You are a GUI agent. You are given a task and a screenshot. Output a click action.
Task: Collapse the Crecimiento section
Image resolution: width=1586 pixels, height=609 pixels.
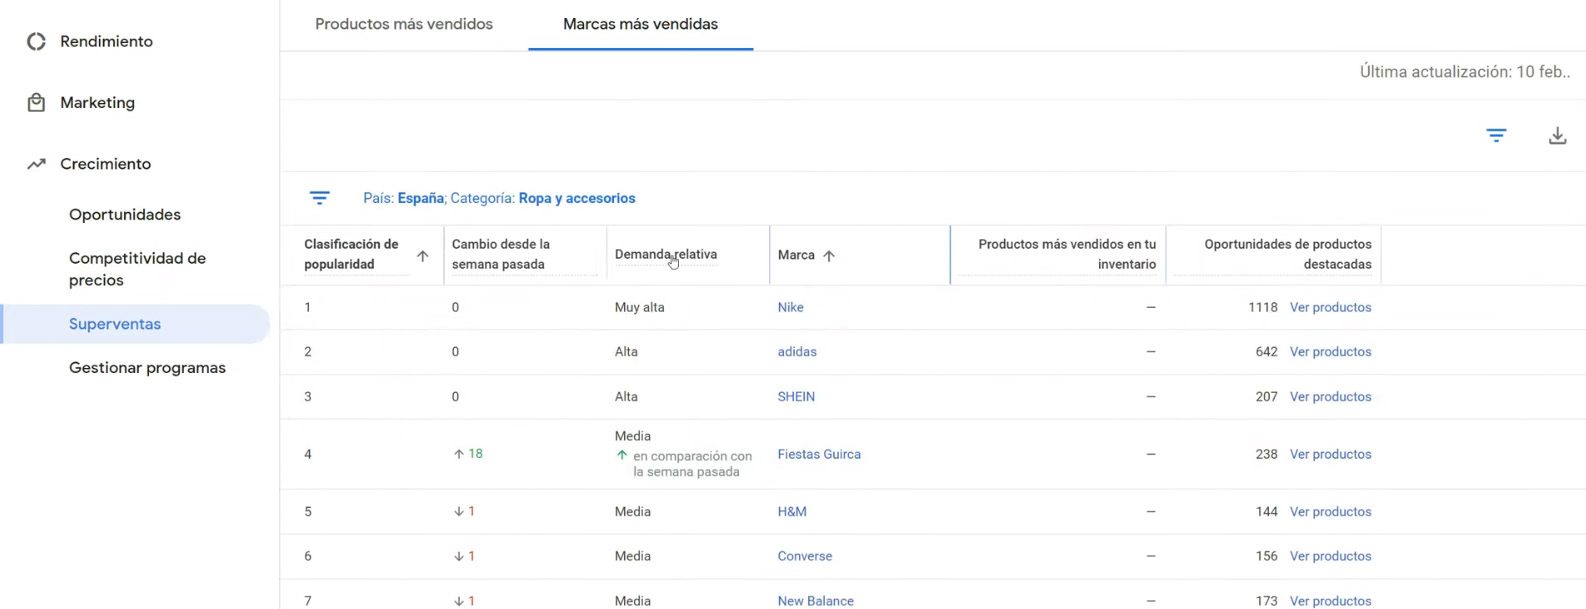[105, 164]
